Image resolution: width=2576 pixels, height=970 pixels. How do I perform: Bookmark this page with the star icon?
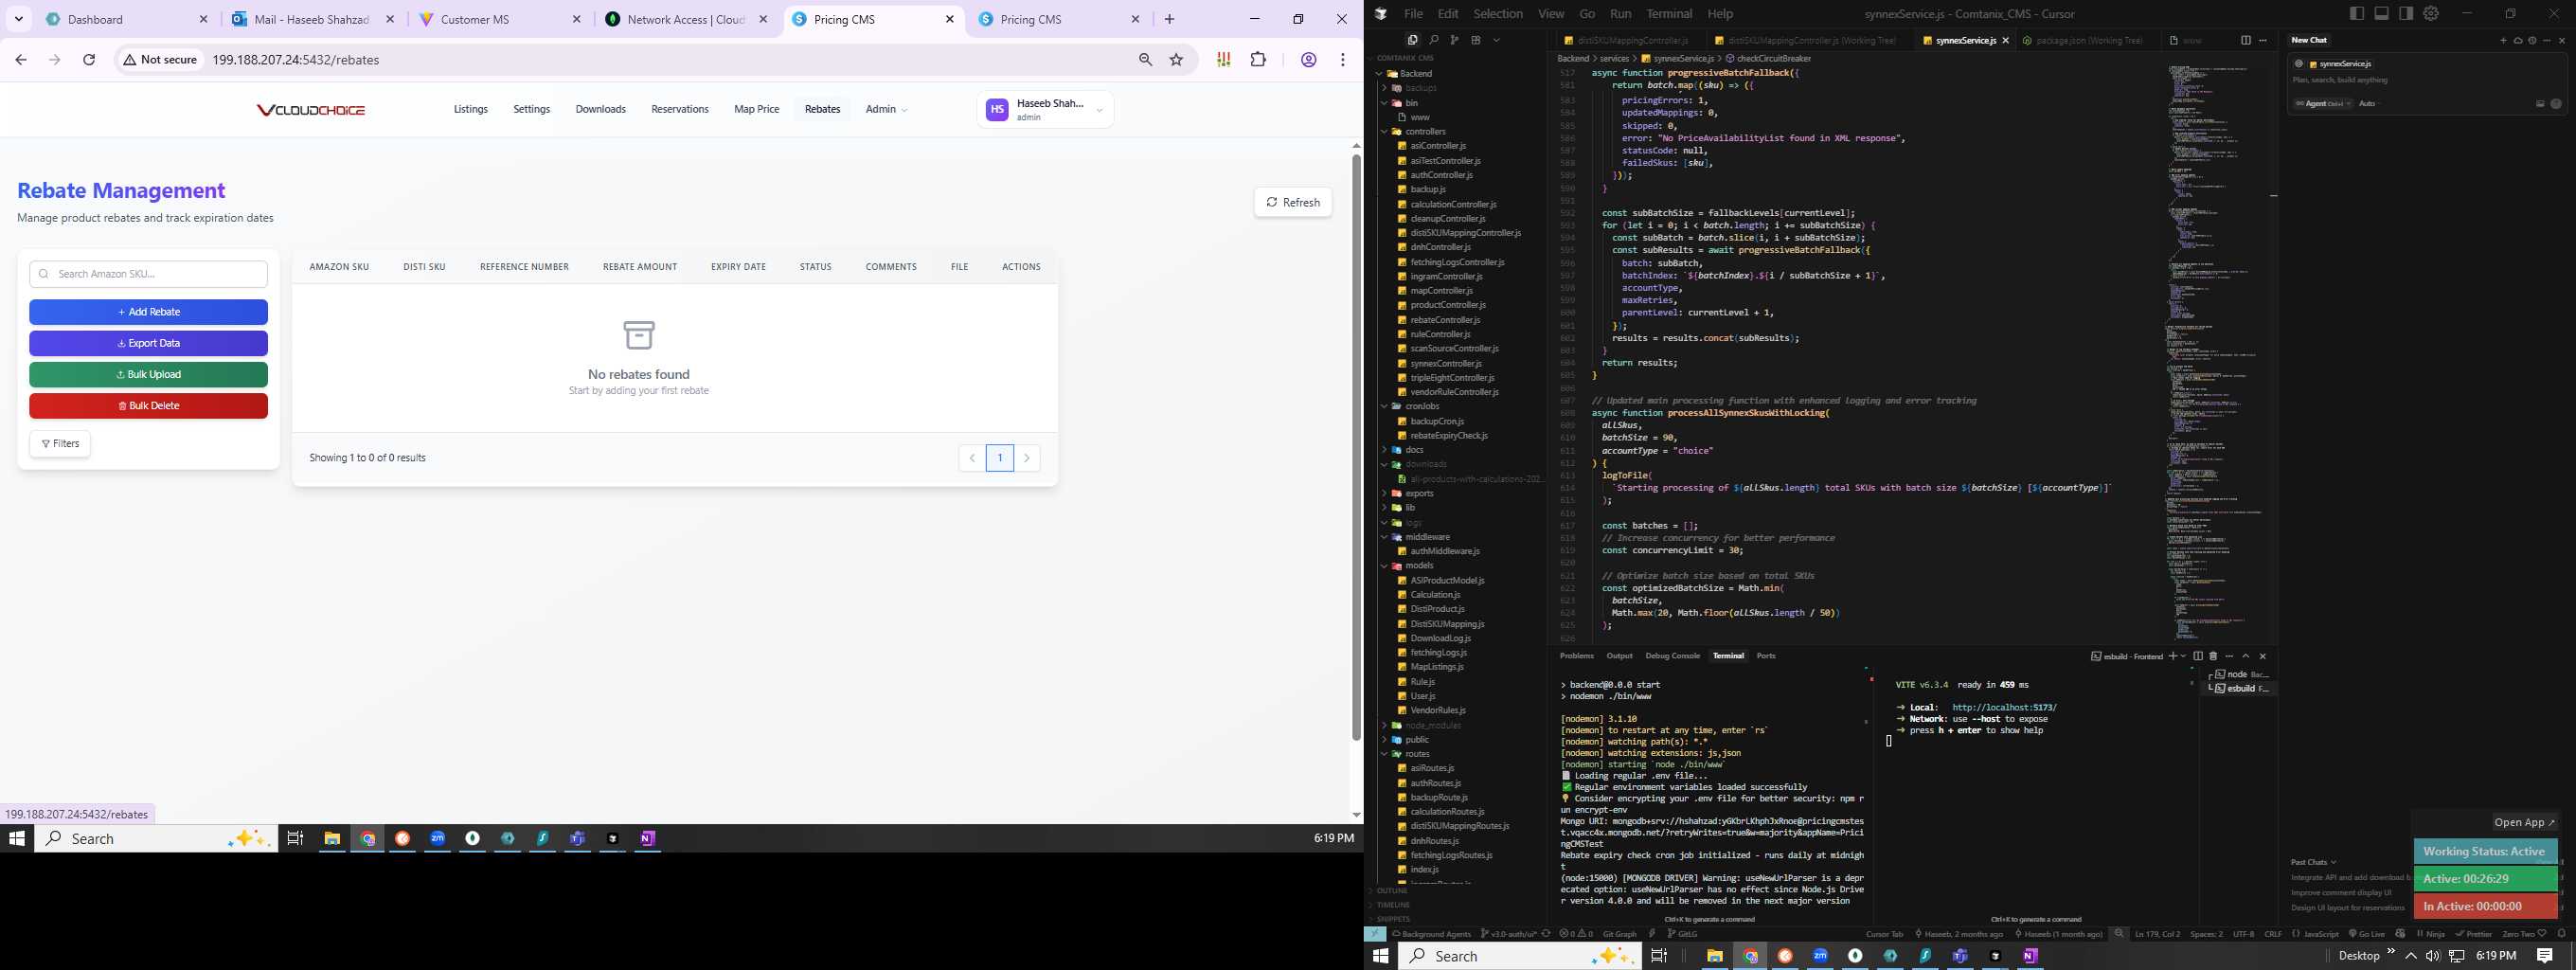(1176, 60)
